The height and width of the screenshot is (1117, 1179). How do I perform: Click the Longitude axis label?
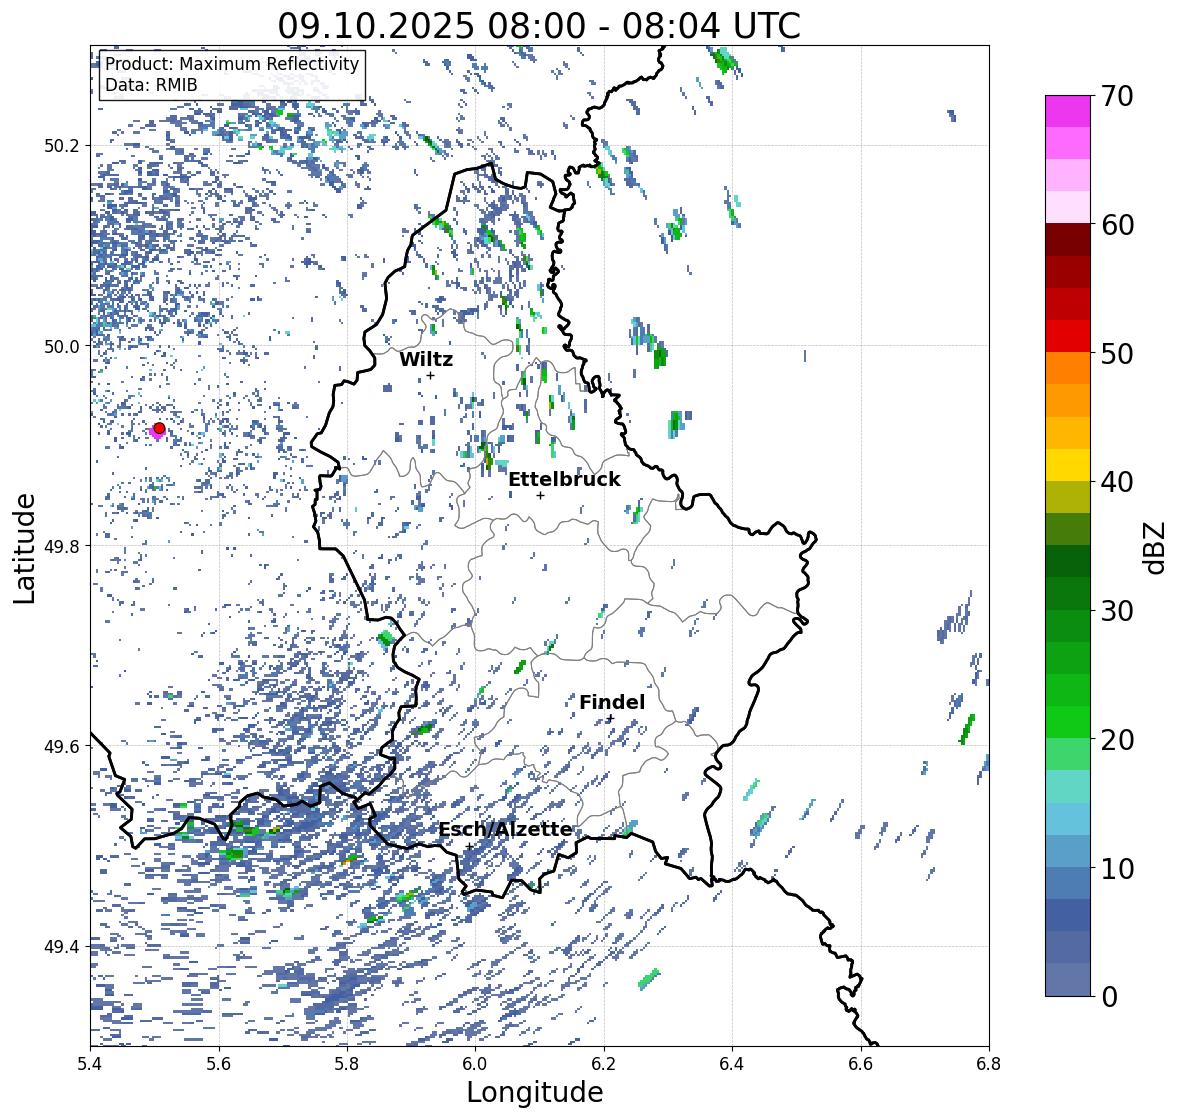point(535,1092)
